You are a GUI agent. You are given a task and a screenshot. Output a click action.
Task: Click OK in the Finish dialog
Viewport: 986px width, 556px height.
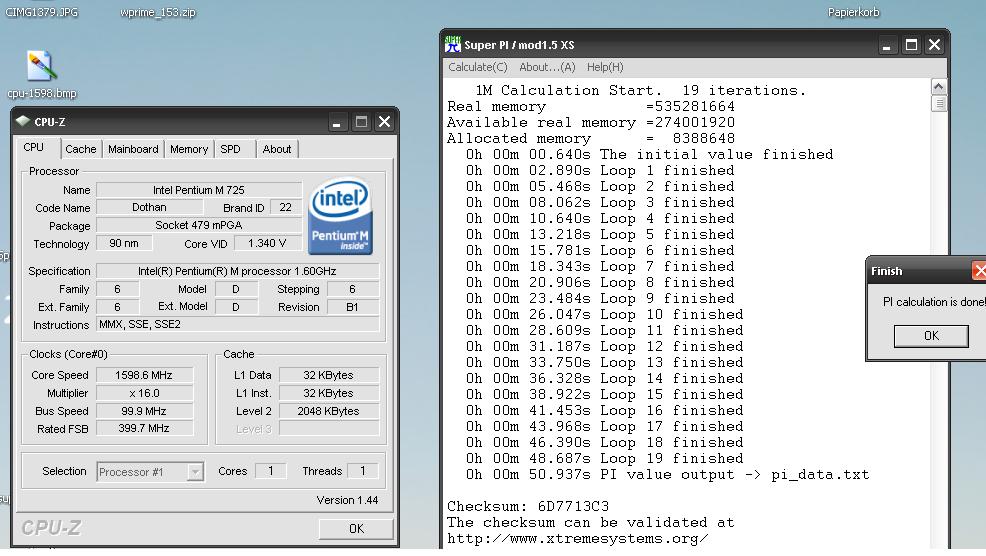[x=931, y=336]
